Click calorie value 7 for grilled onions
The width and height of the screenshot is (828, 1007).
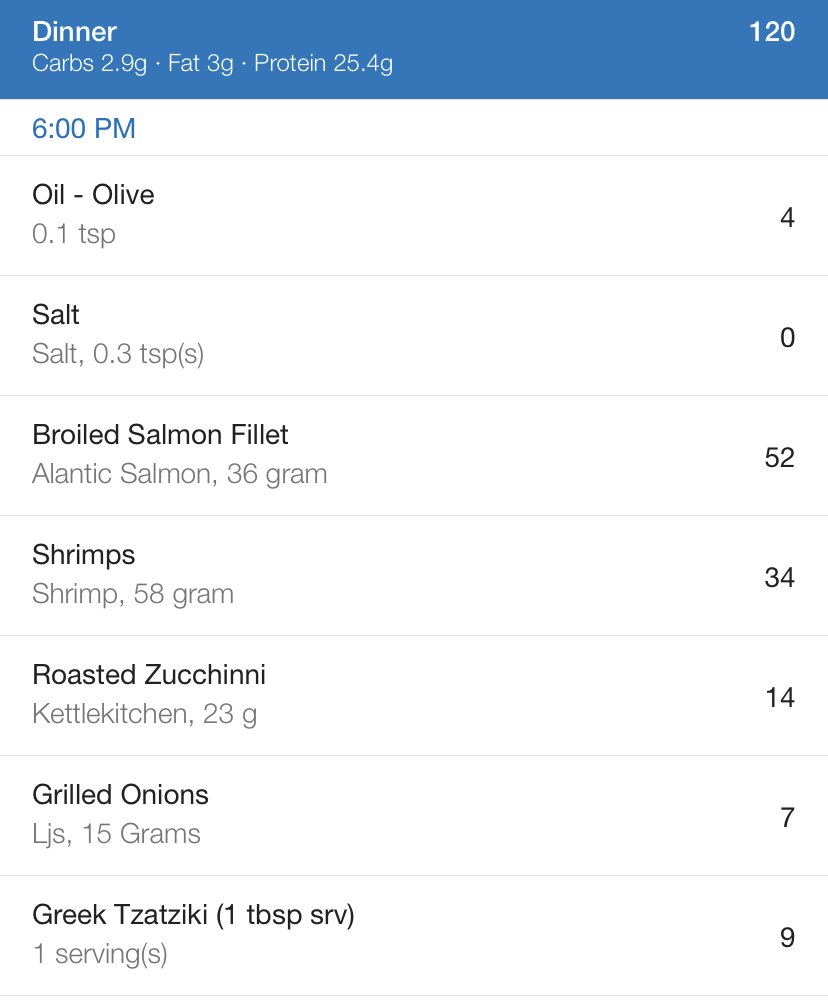coord(788,818)
